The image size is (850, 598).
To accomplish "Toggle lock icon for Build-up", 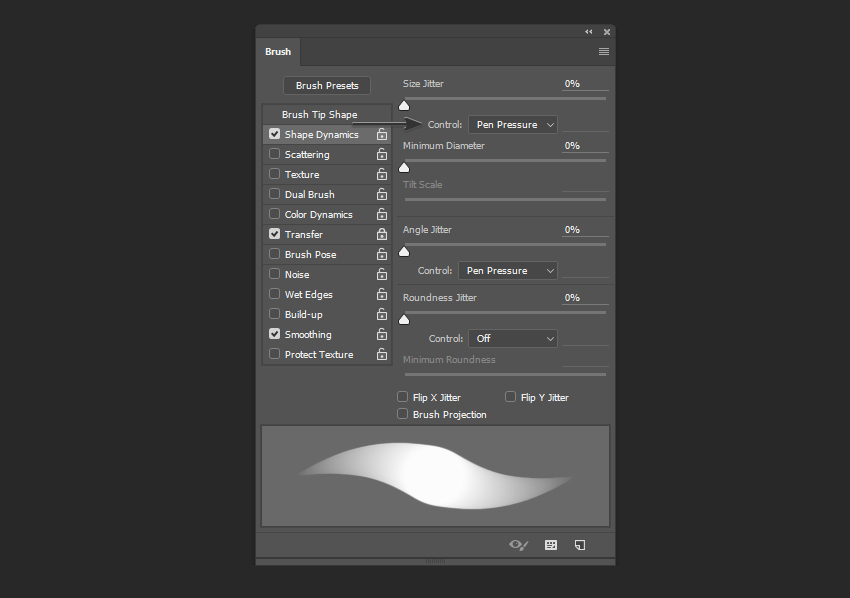I will coord(382,314).
